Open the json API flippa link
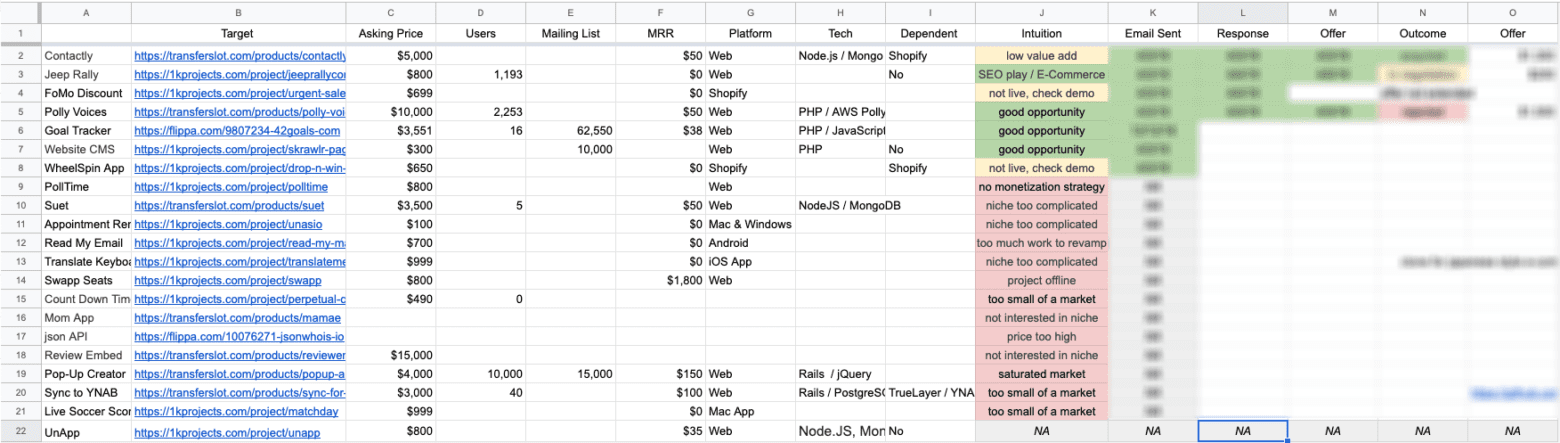The height and width of the screenshot is (443, 1560). pyautogui.click(x=239, y=337)
